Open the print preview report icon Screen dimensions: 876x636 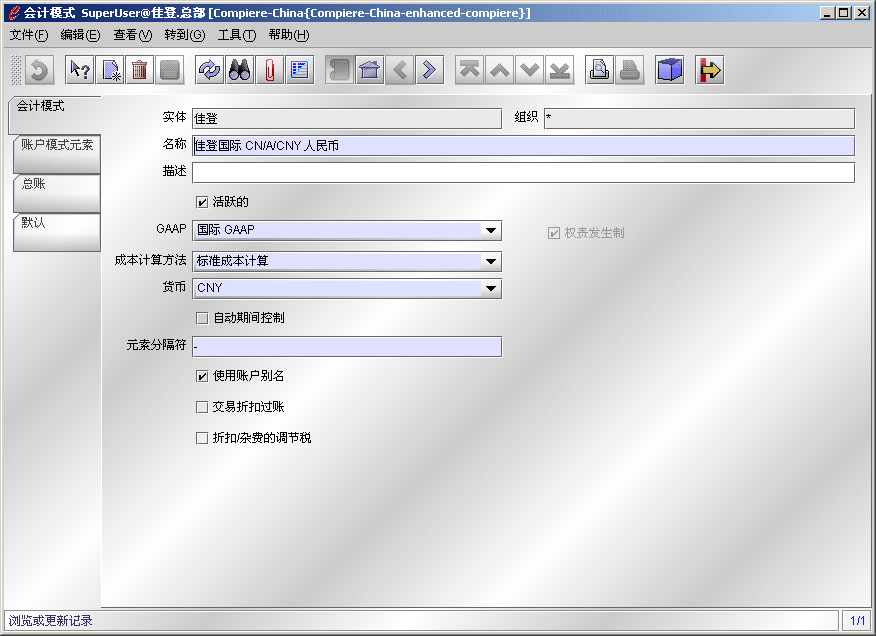point(600,70)
